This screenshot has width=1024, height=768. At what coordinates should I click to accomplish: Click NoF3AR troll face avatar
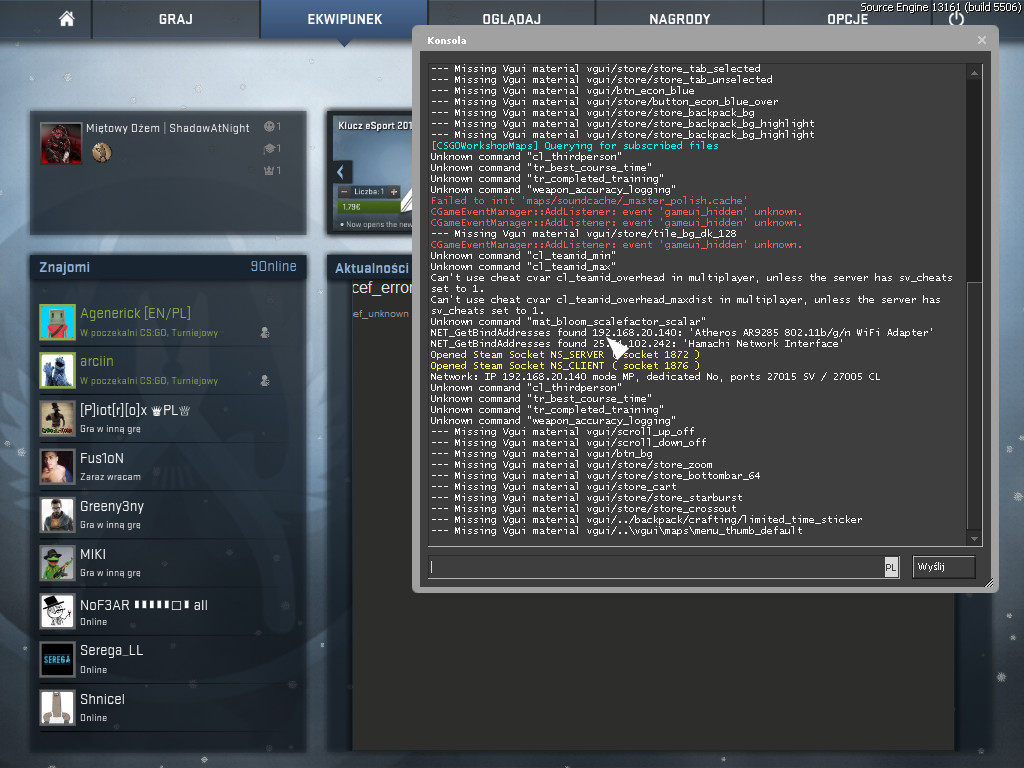[57, 611]
